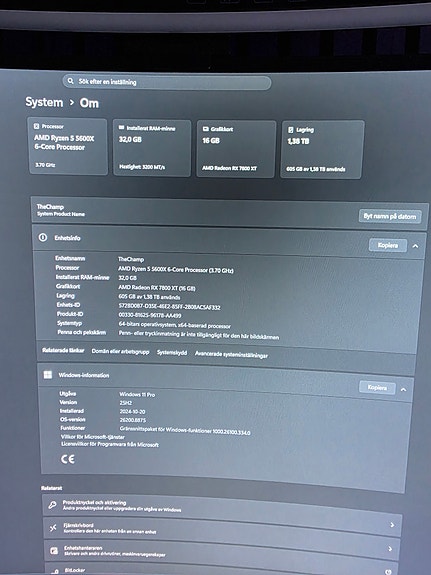431x575 pixels.
Task: Go back to System breadcrumb
Action: (x=44, y=102)
